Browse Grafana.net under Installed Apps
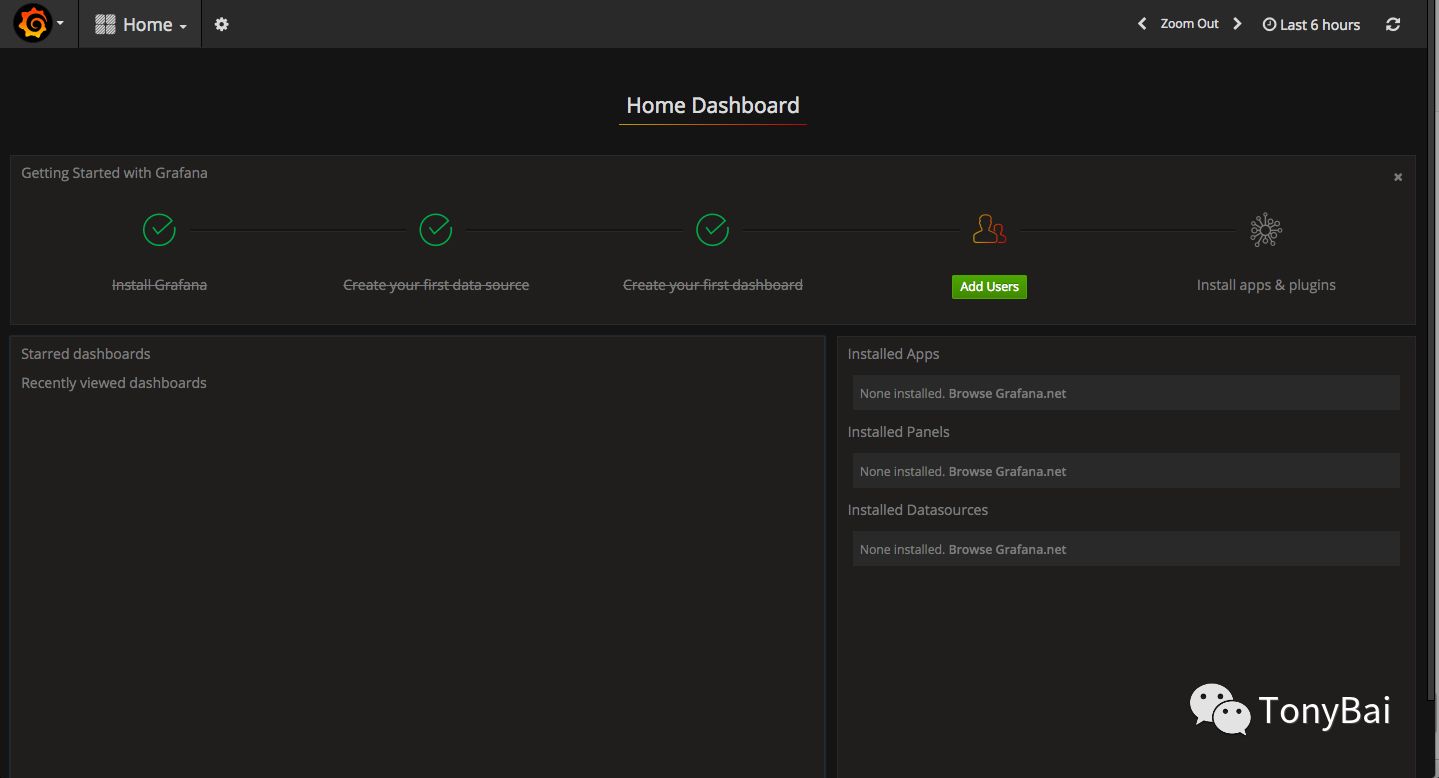1439x778 pixels. (x=1007, y=393)
